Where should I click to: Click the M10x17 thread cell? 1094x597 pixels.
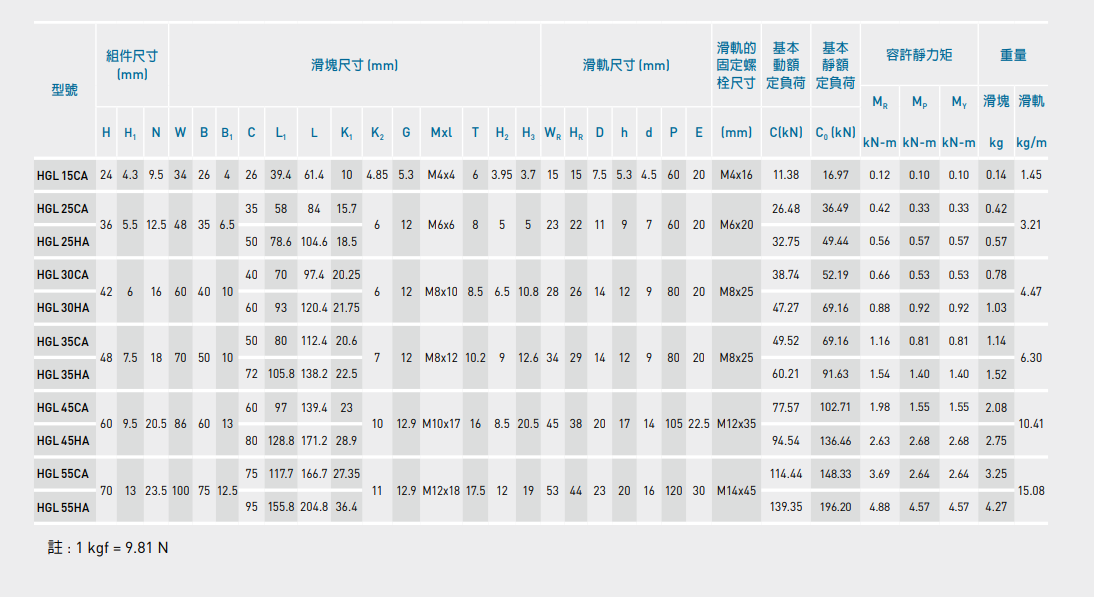click(441, 423)
